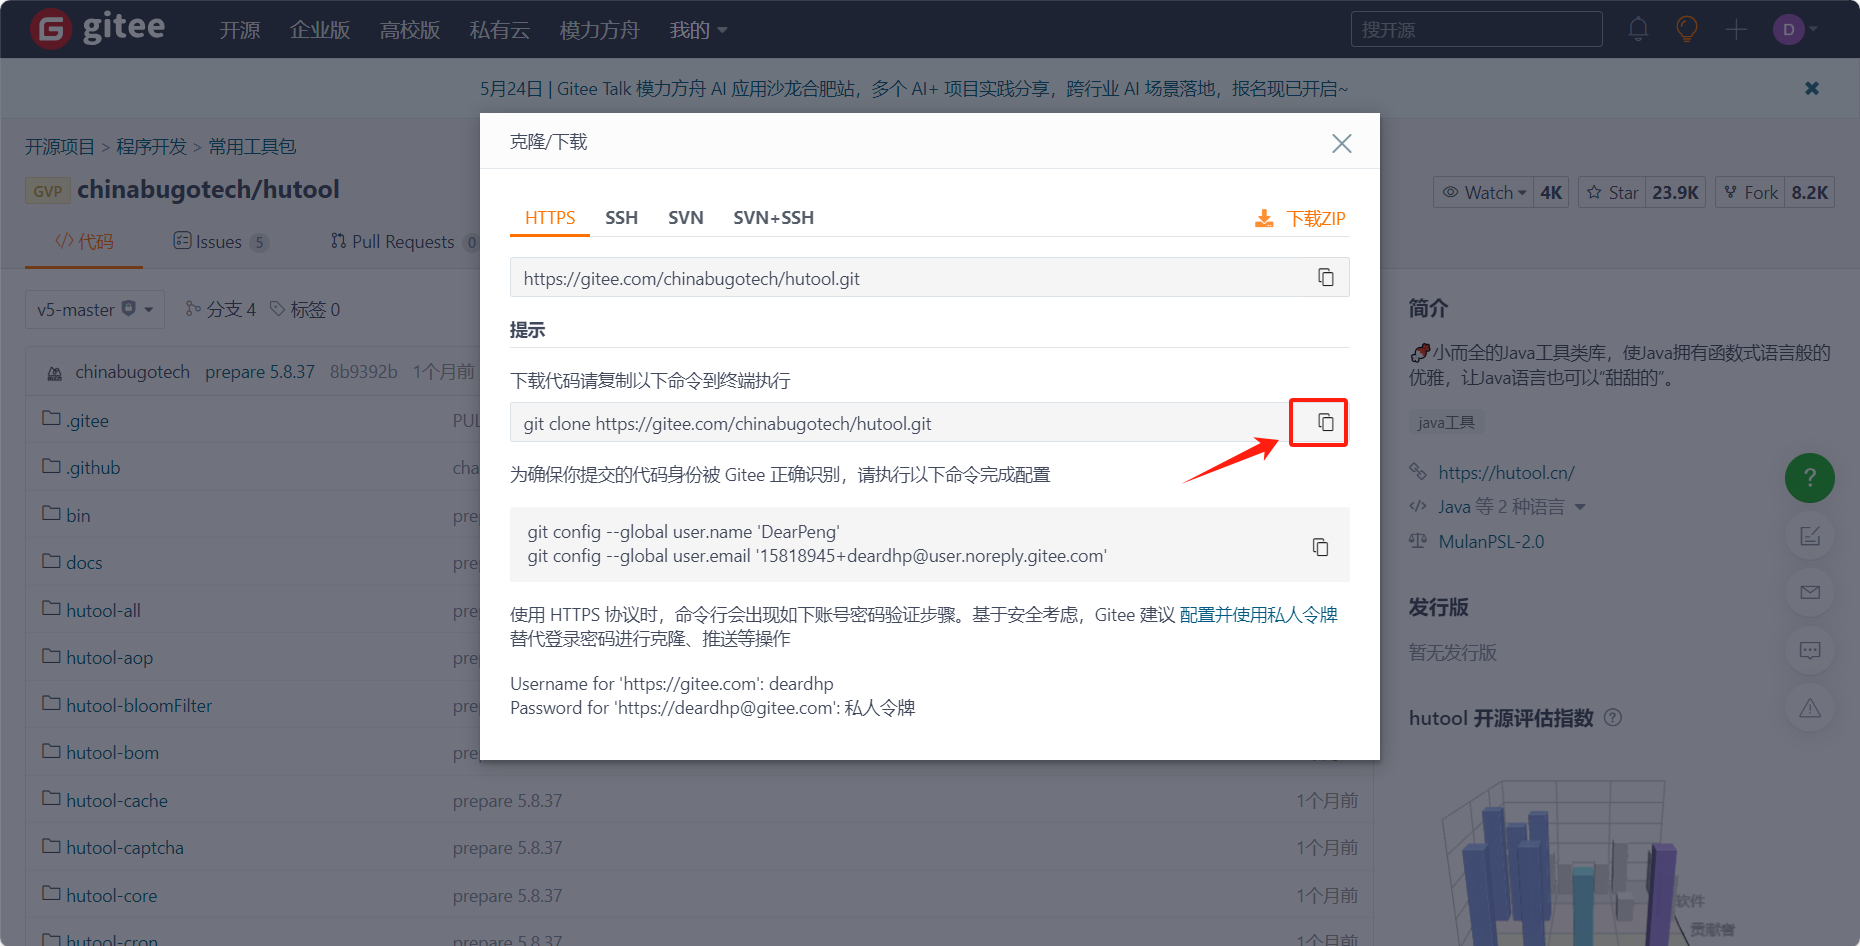
Task: Click the 常用工具包 breadcrumb
Action: [x=252, y=146]
